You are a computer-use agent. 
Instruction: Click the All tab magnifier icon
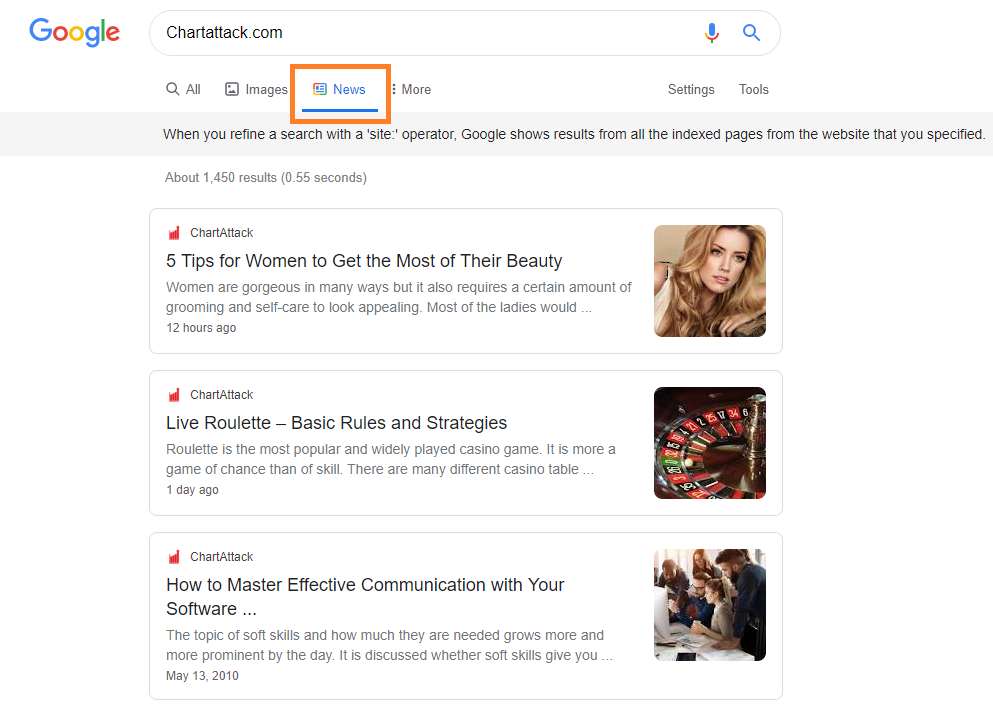[172, 89]
